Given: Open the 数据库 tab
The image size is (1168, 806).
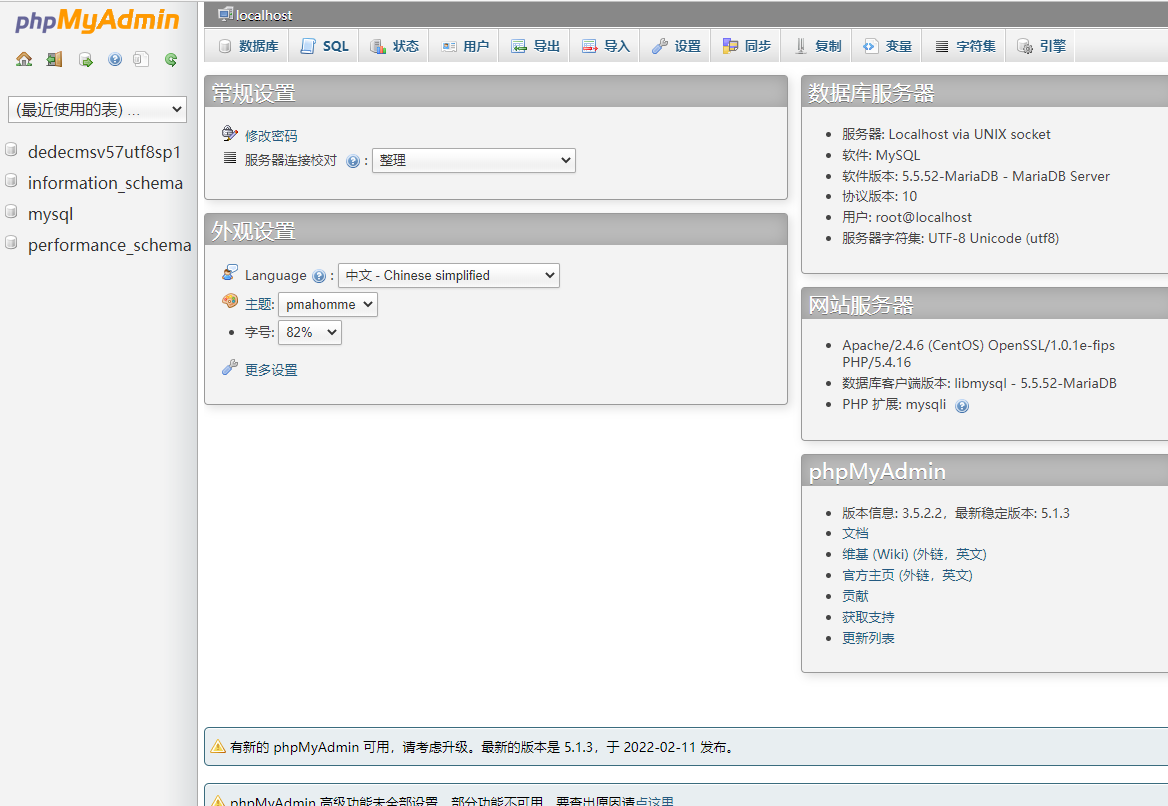Looking at the screenshot, I should (x=248, y=46).
